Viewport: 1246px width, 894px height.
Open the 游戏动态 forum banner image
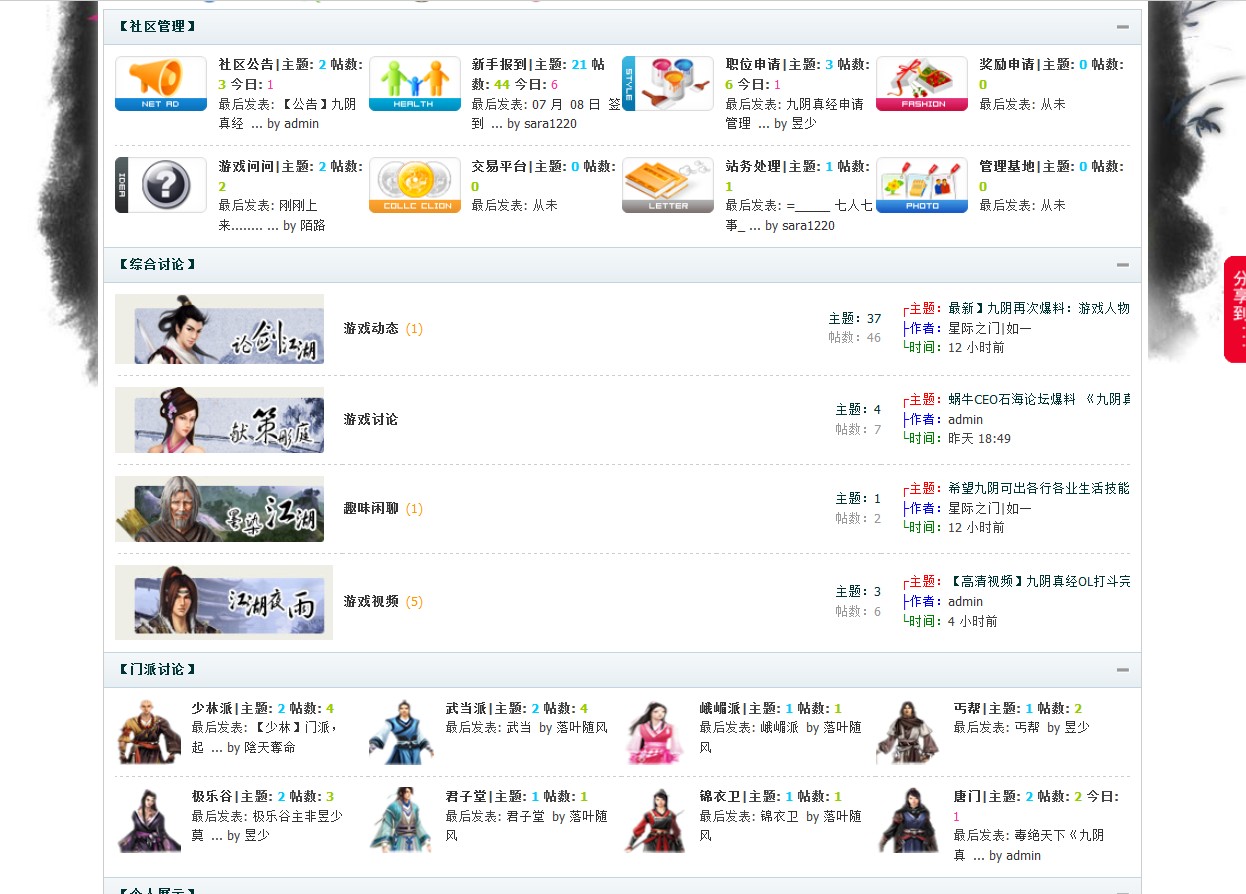click(x=220, y=329)
